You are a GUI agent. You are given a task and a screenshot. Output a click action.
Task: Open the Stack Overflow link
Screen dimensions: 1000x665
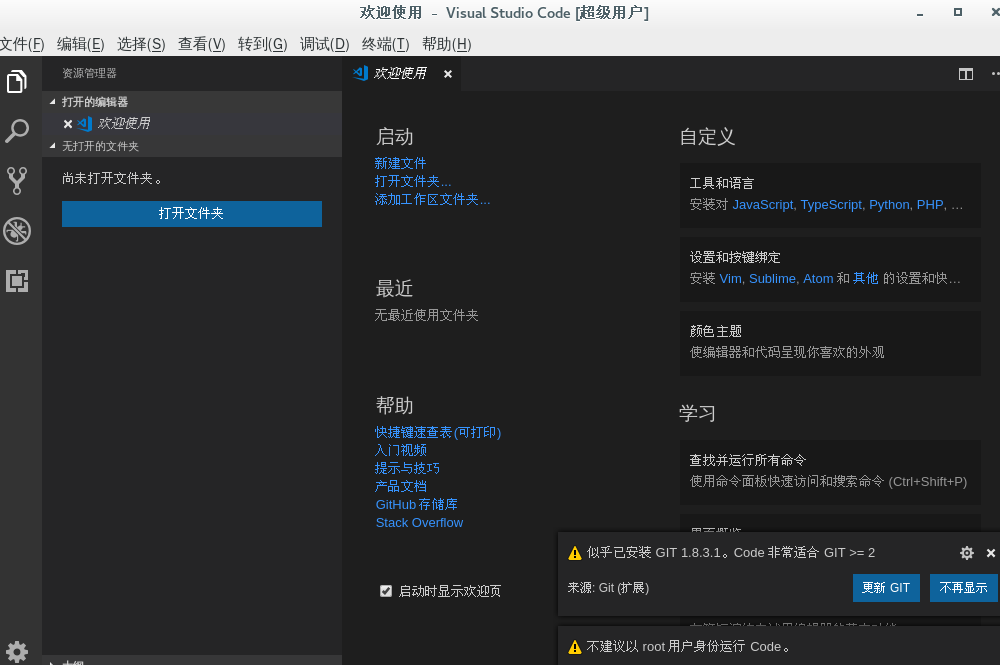tap(420, 523)
